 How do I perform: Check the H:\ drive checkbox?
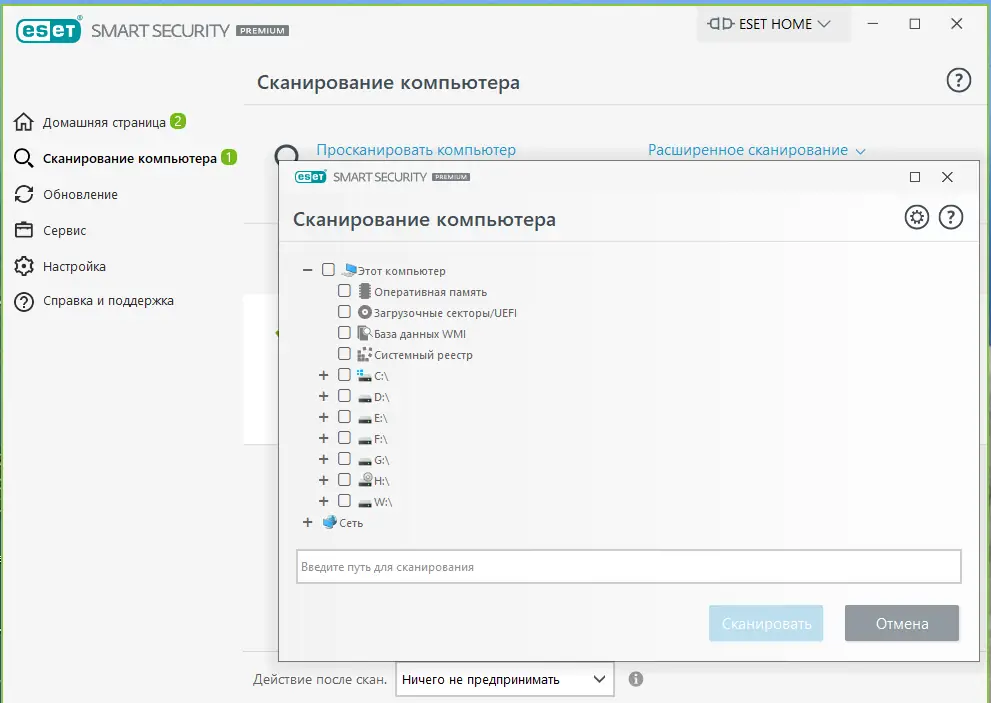344,479
